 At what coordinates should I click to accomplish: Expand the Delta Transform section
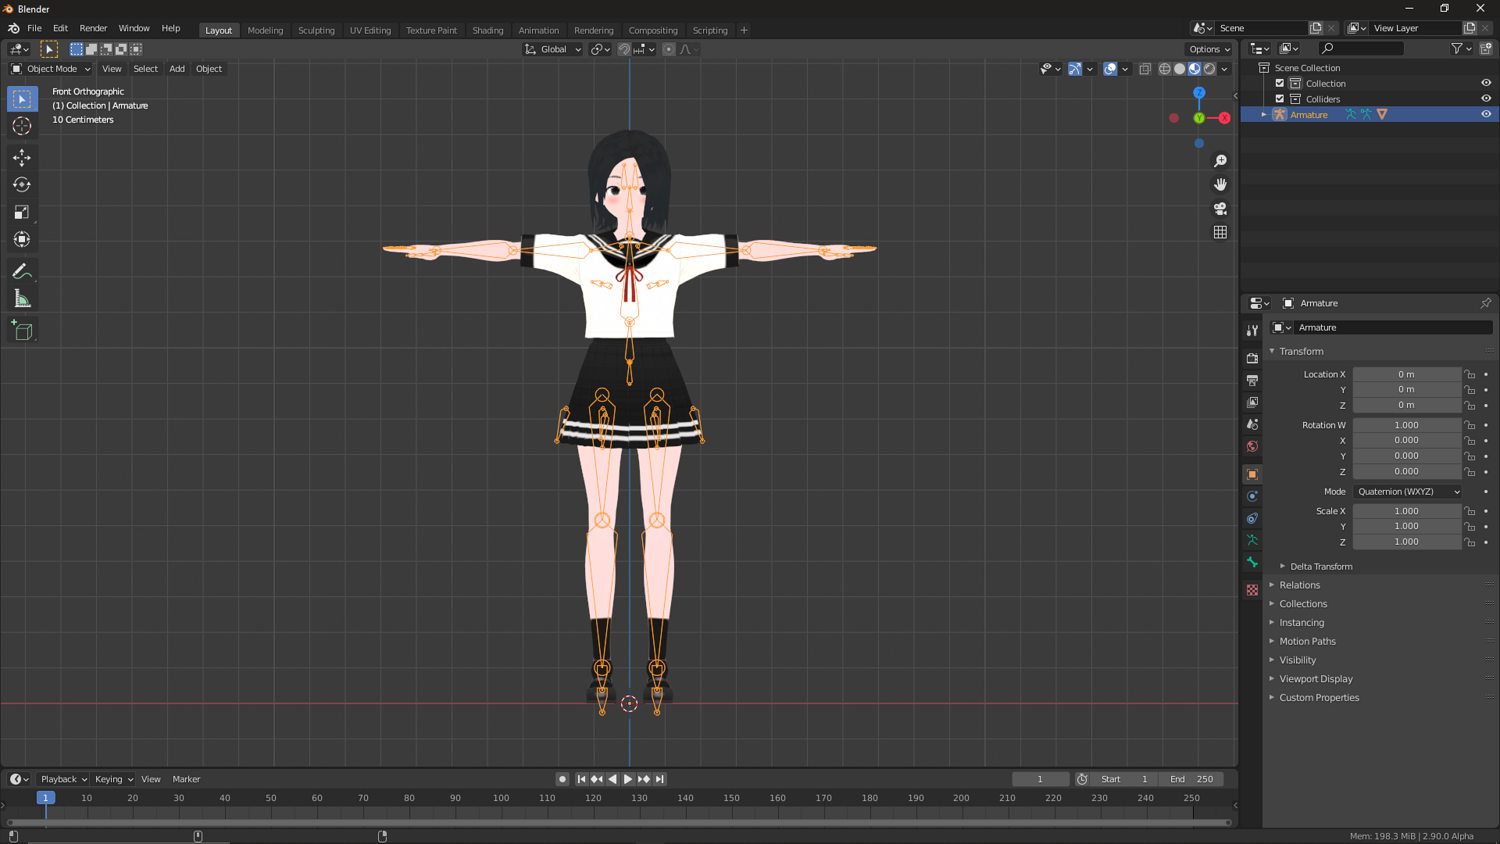[x=1320, y=566]
